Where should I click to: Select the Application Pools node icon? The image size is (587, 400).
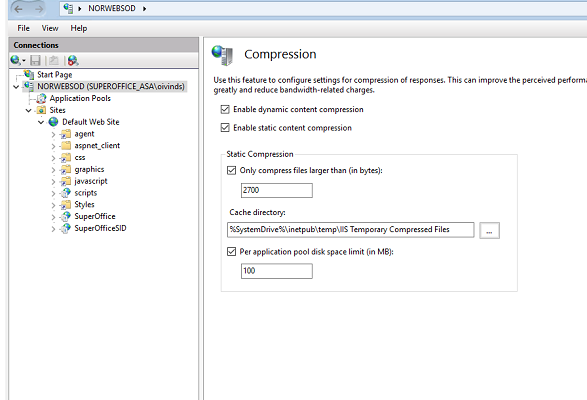(42, 99)
